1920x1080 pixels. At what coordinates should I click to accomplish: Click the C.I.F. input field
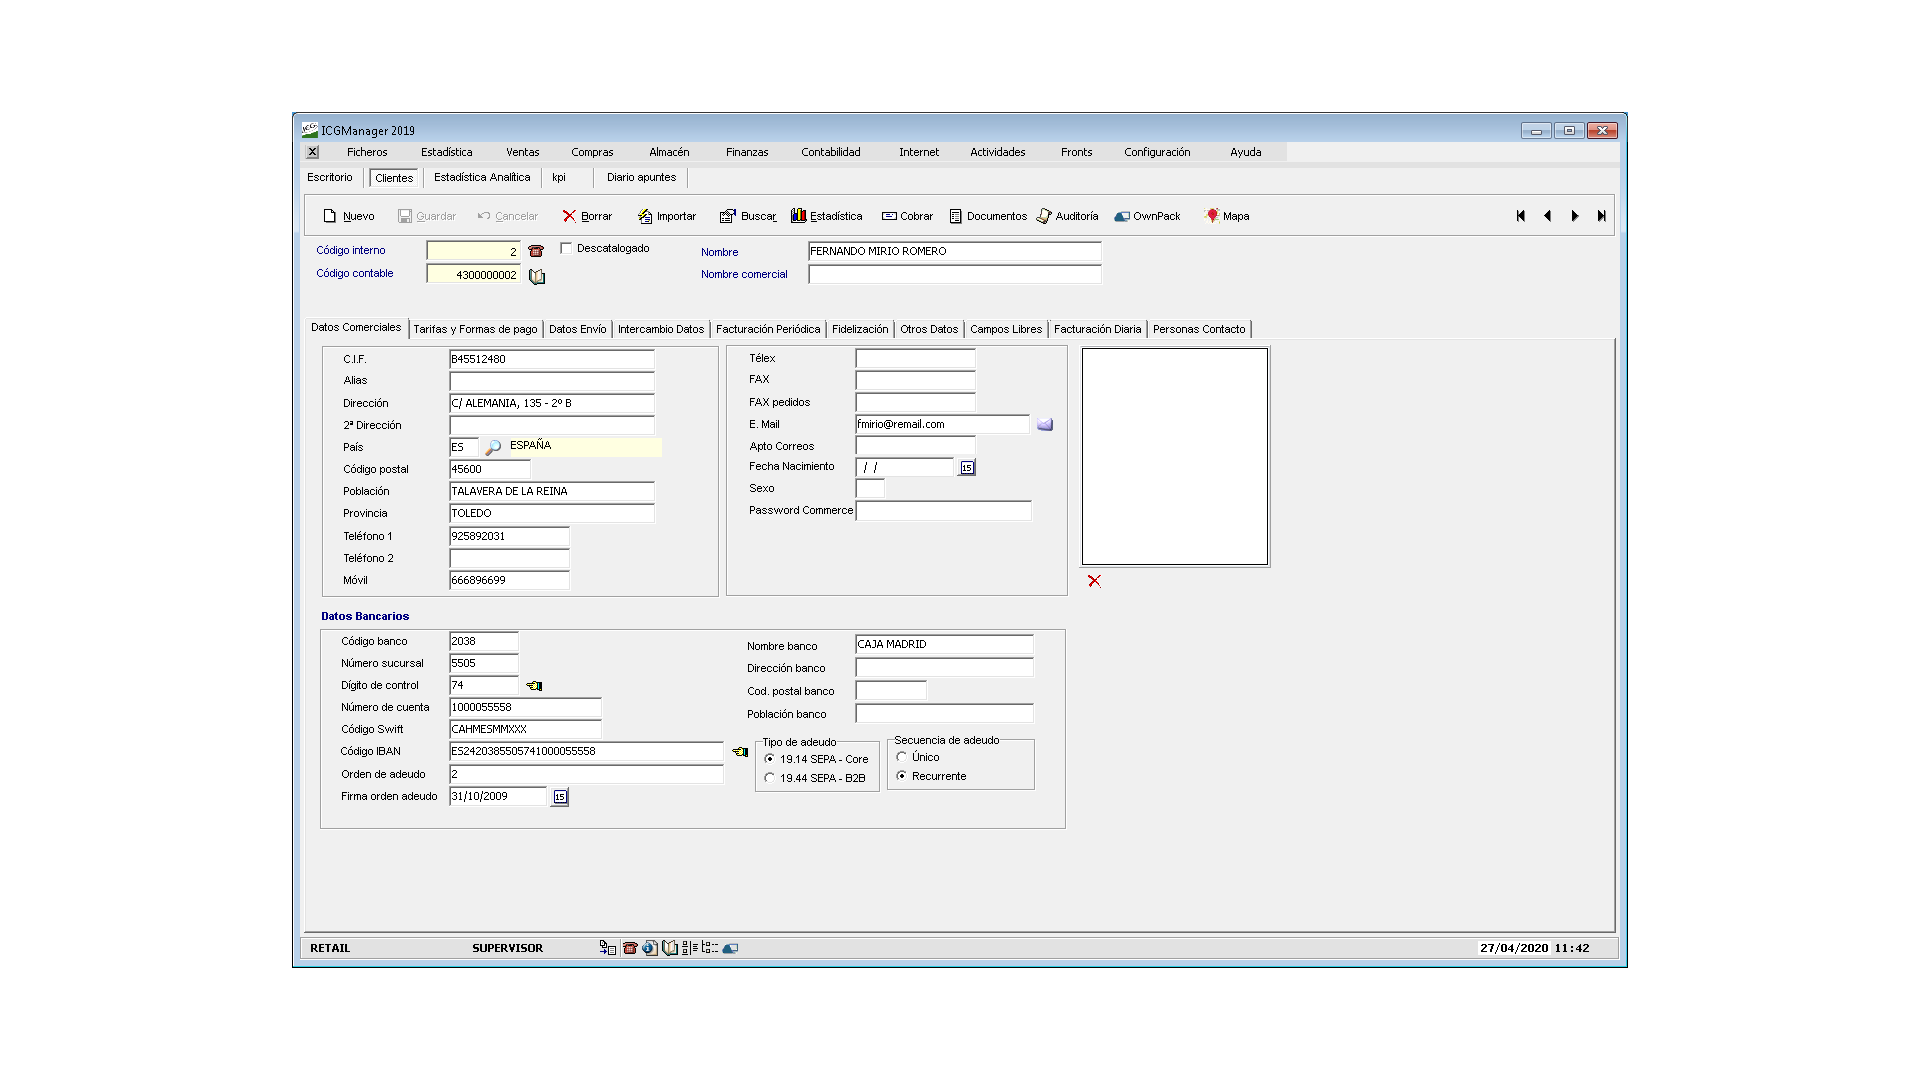click(x=552, y=359)
